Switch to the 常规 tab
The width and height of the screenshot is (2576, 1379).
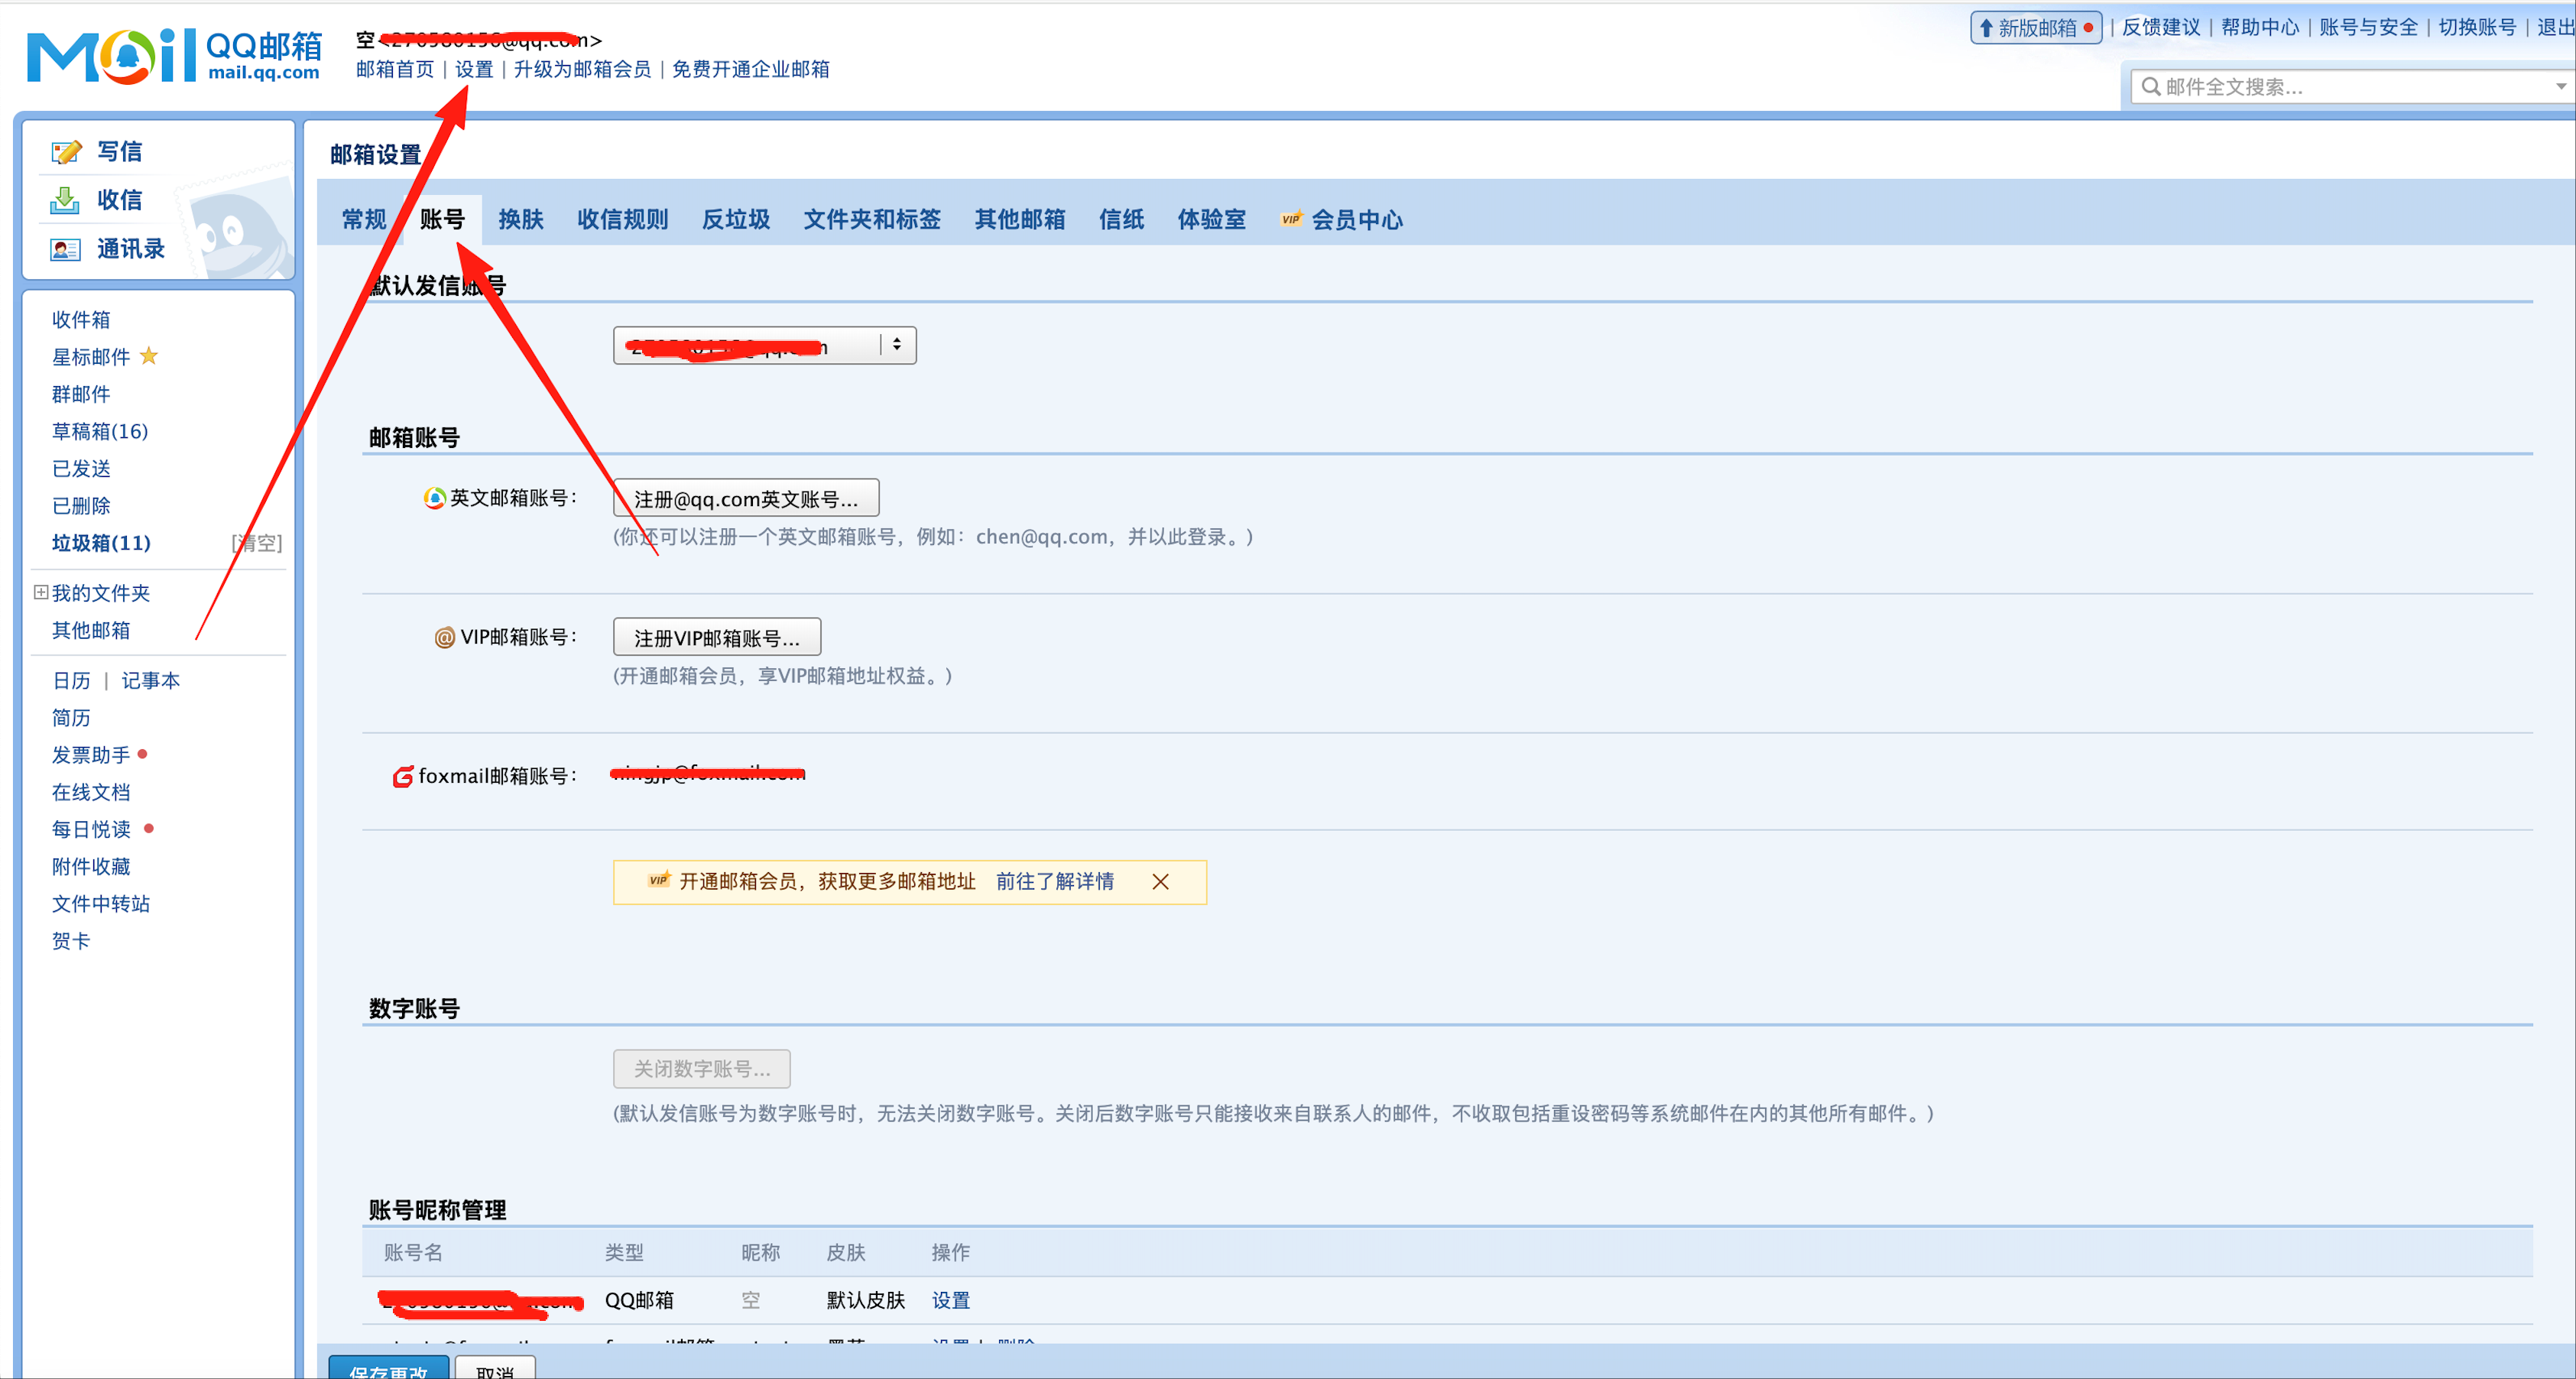pyautogui.click(x=364, y=219)
